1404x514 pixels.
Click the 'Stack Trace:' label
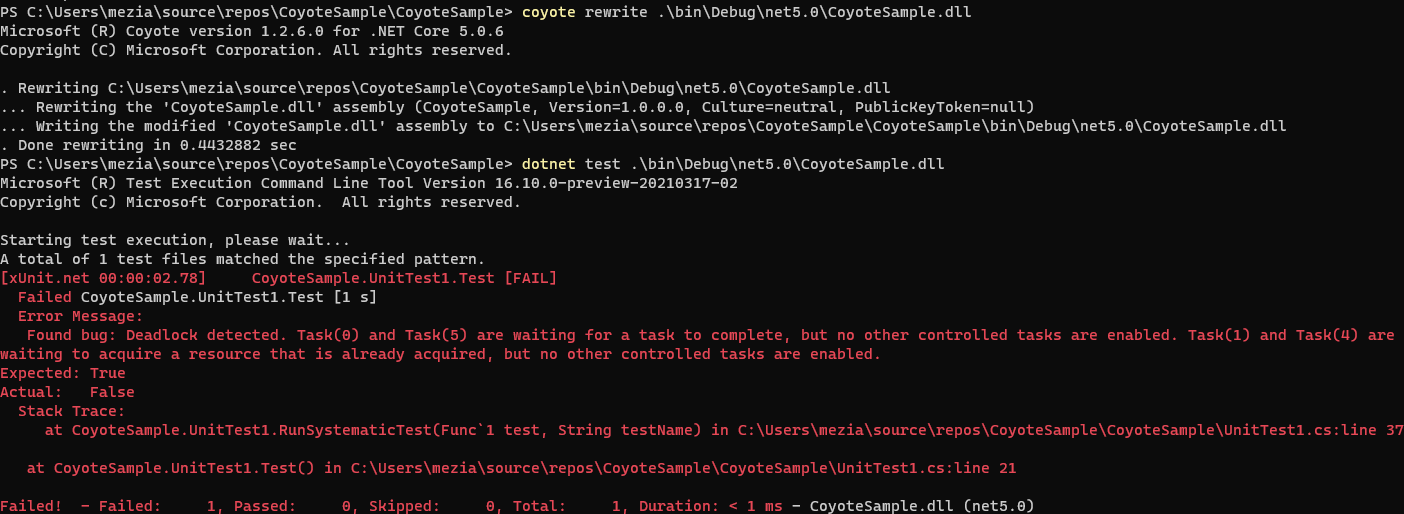[72, 411]
